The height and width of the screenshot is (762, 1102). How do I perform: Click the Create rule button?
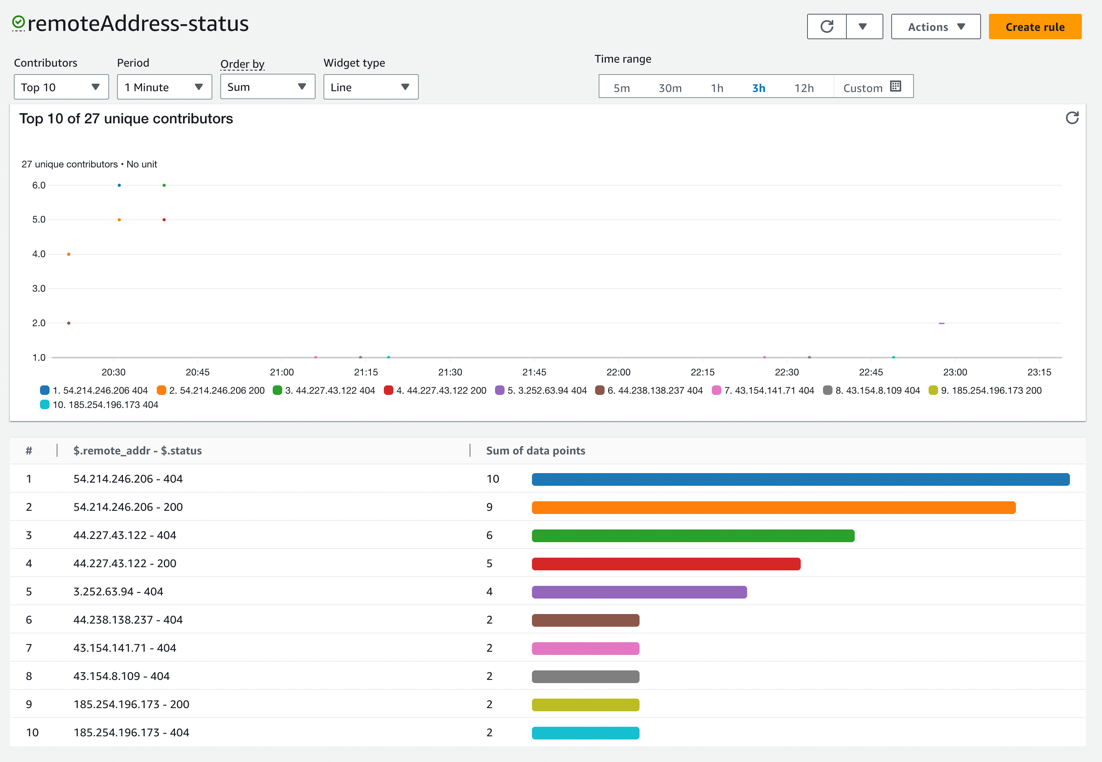coord(1035,26)
